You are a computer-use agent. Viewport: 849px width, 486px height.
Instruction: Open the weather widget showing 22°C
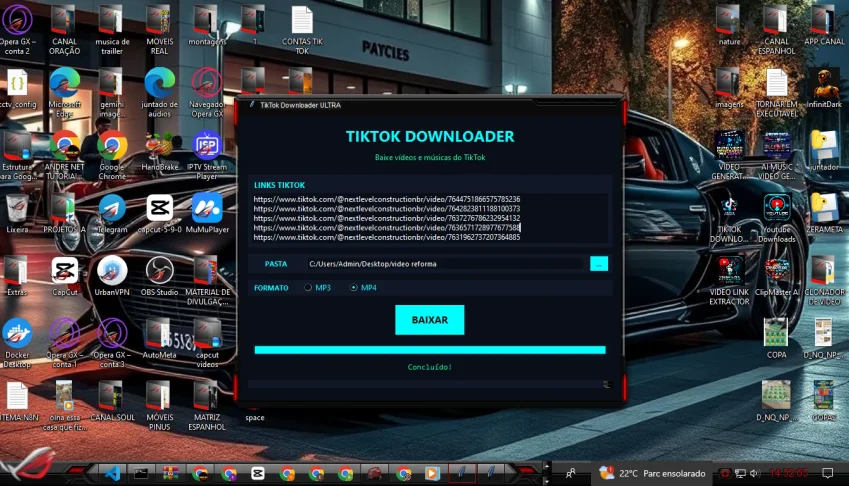pyautogui.click(x=652, y=474)
